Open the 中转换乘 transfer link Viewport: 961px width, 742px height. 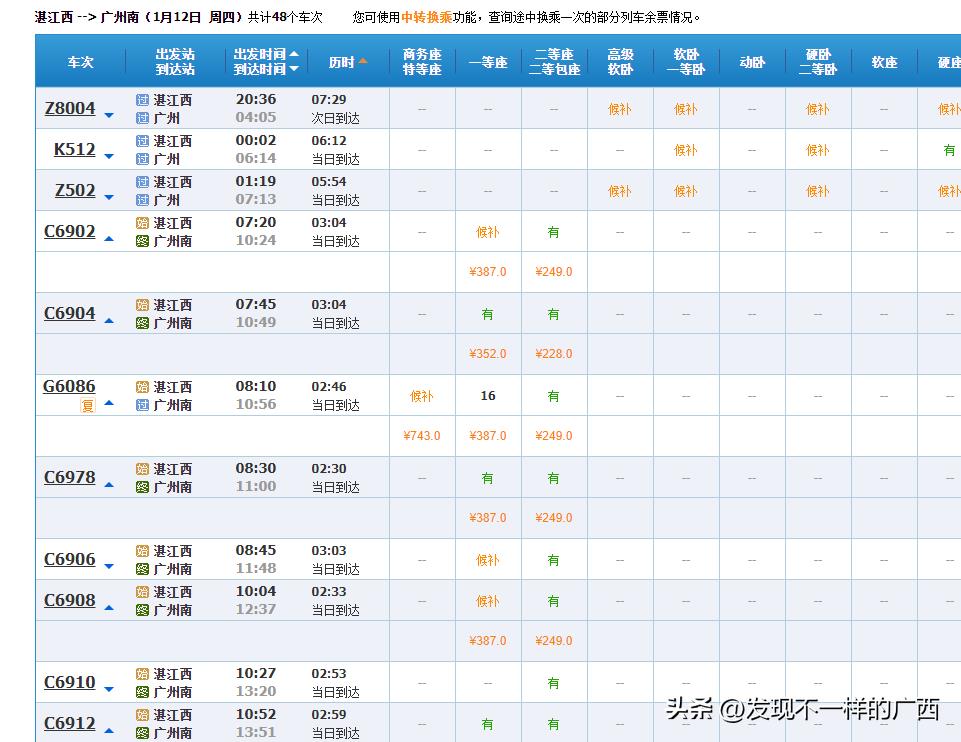point(427,17)
